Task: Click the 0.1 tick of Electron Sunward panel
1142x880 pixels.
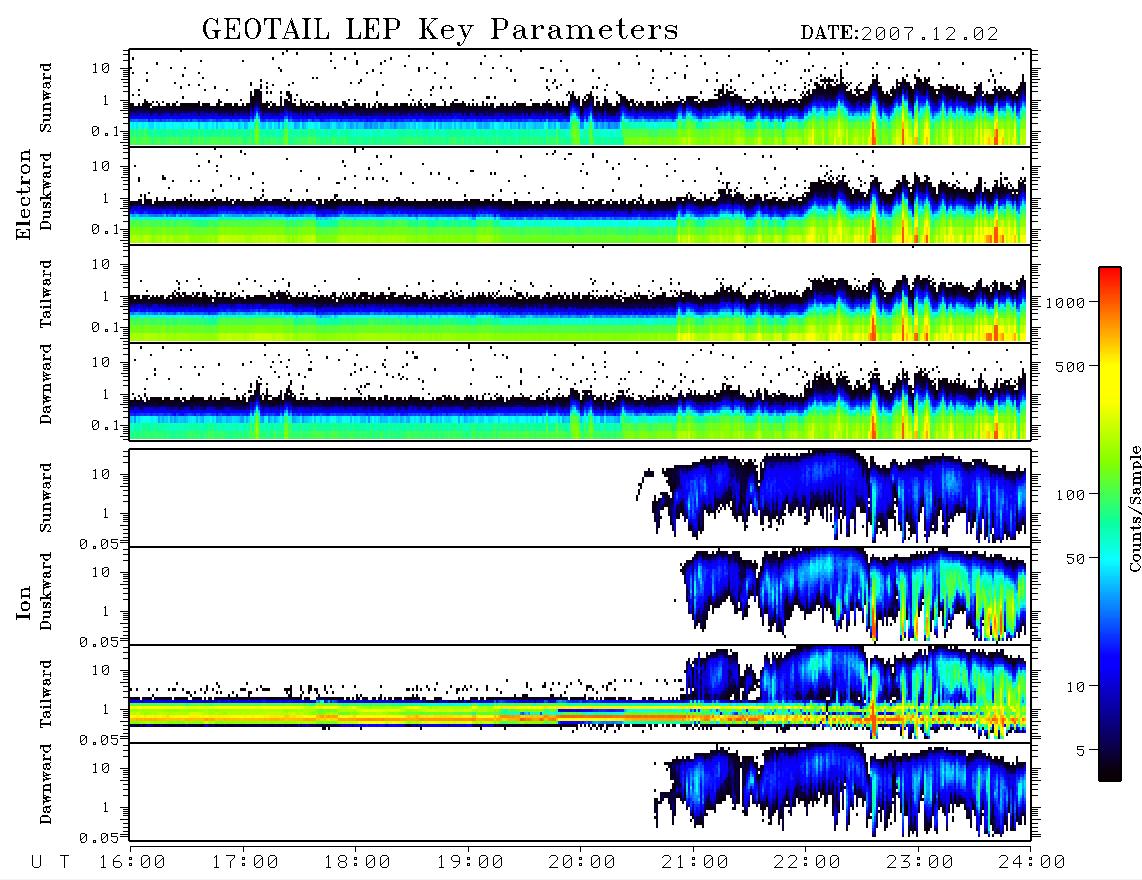Action: (105, 131)
